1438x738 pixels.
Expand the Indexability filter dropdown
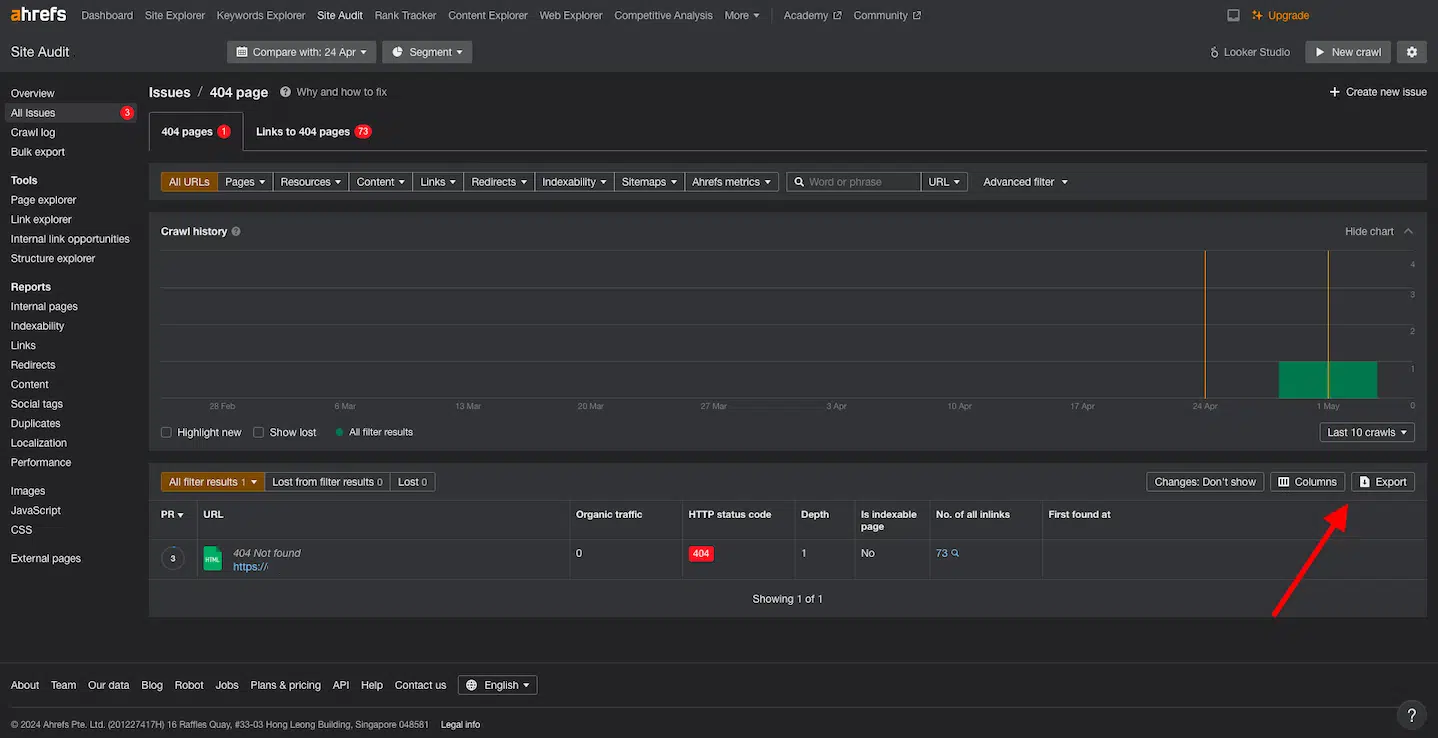(x=574, y=182)
